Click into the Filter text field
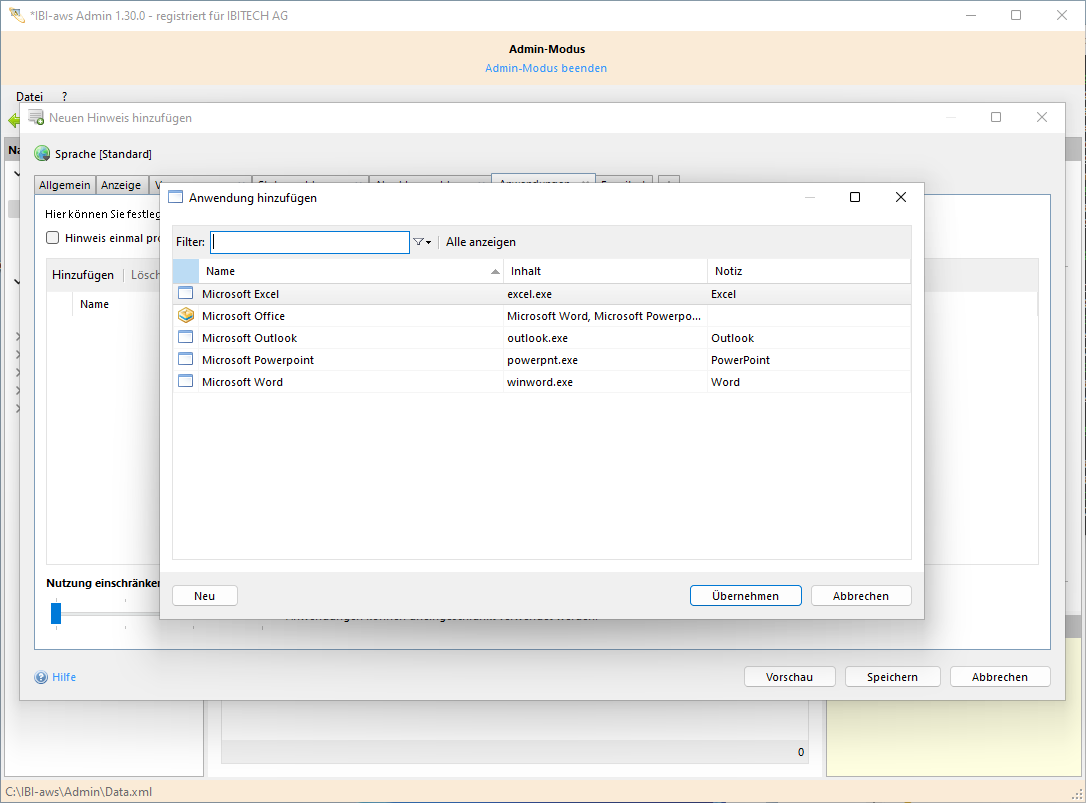This screenshot has width=1086, height=803. (310, 242)
